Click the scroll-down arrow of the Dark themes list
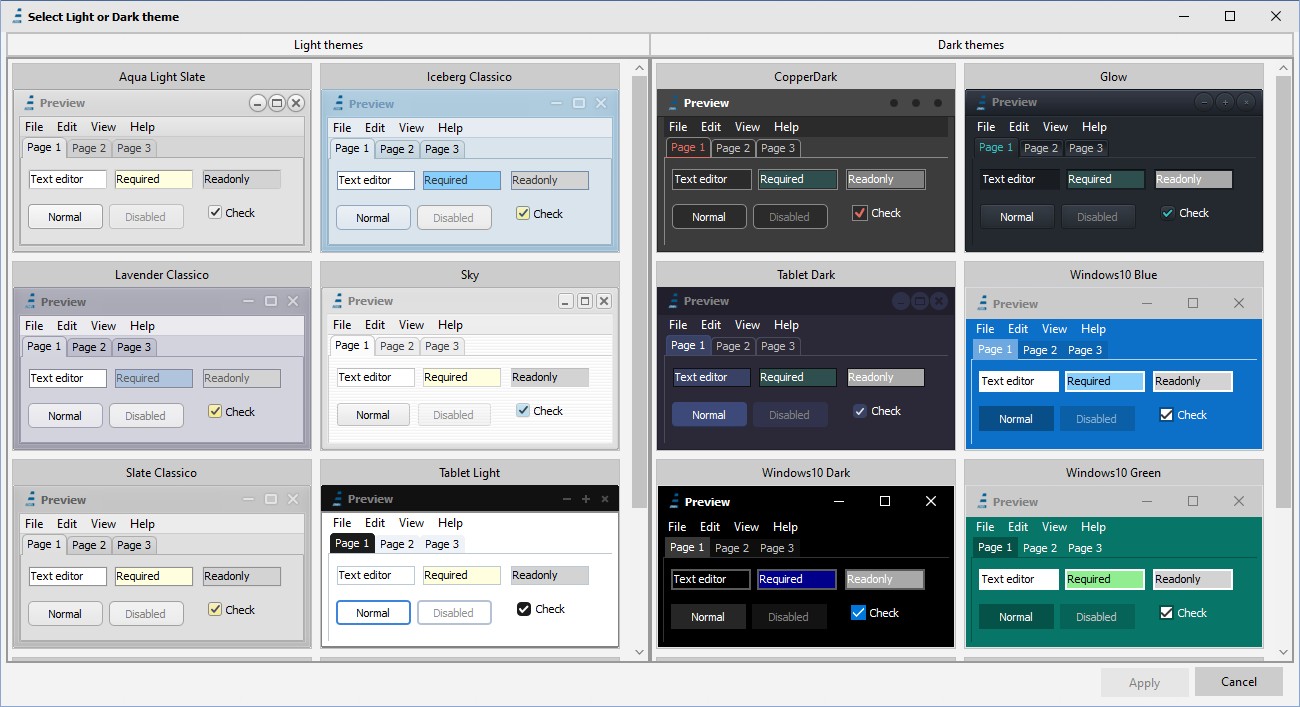Image resolution: width=1300 pixels, height=707 pixels. point(1284,652)
